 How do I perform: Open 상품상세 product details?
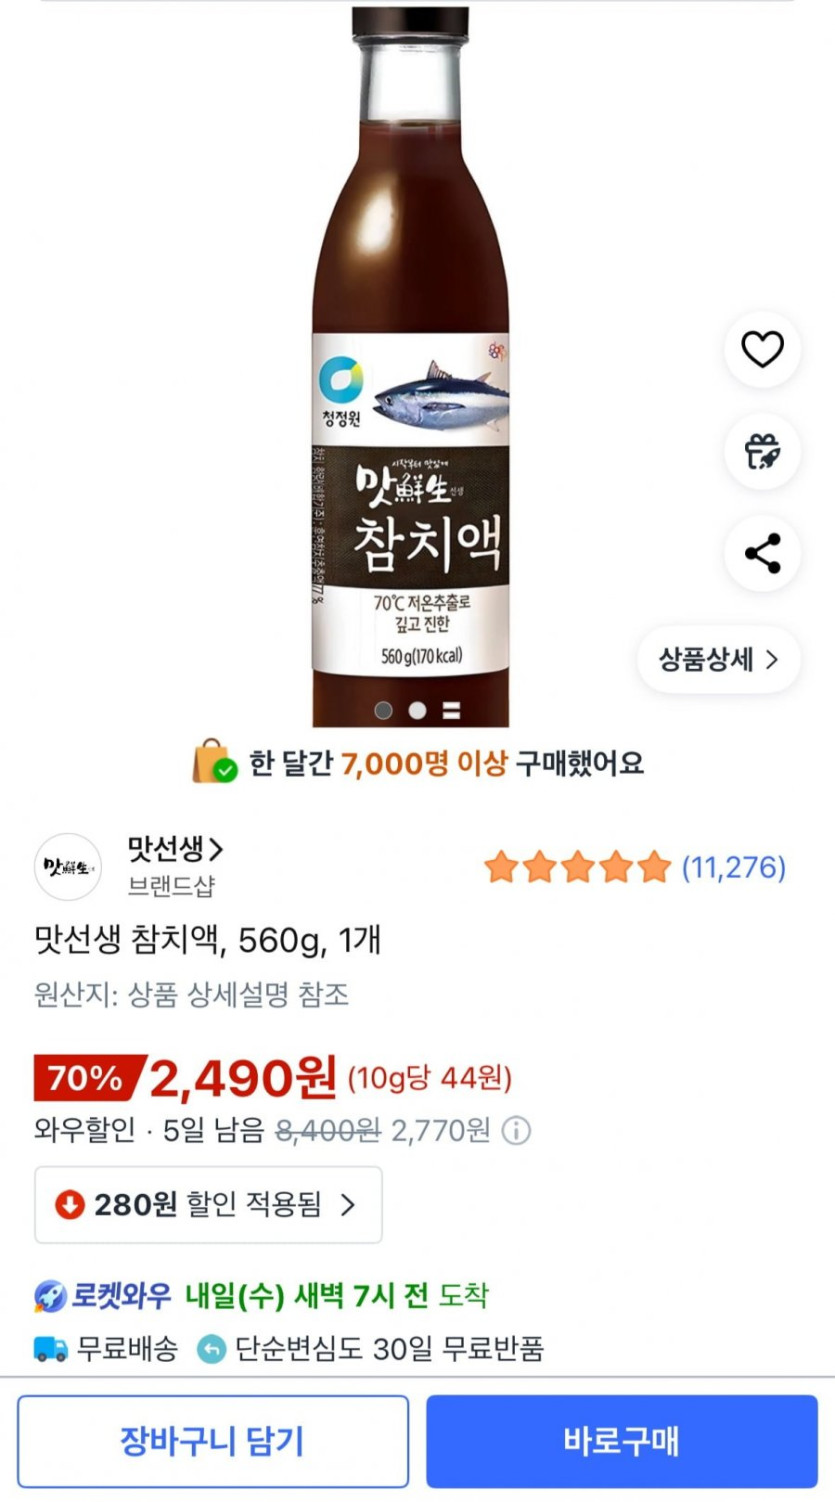coord(718,660)
